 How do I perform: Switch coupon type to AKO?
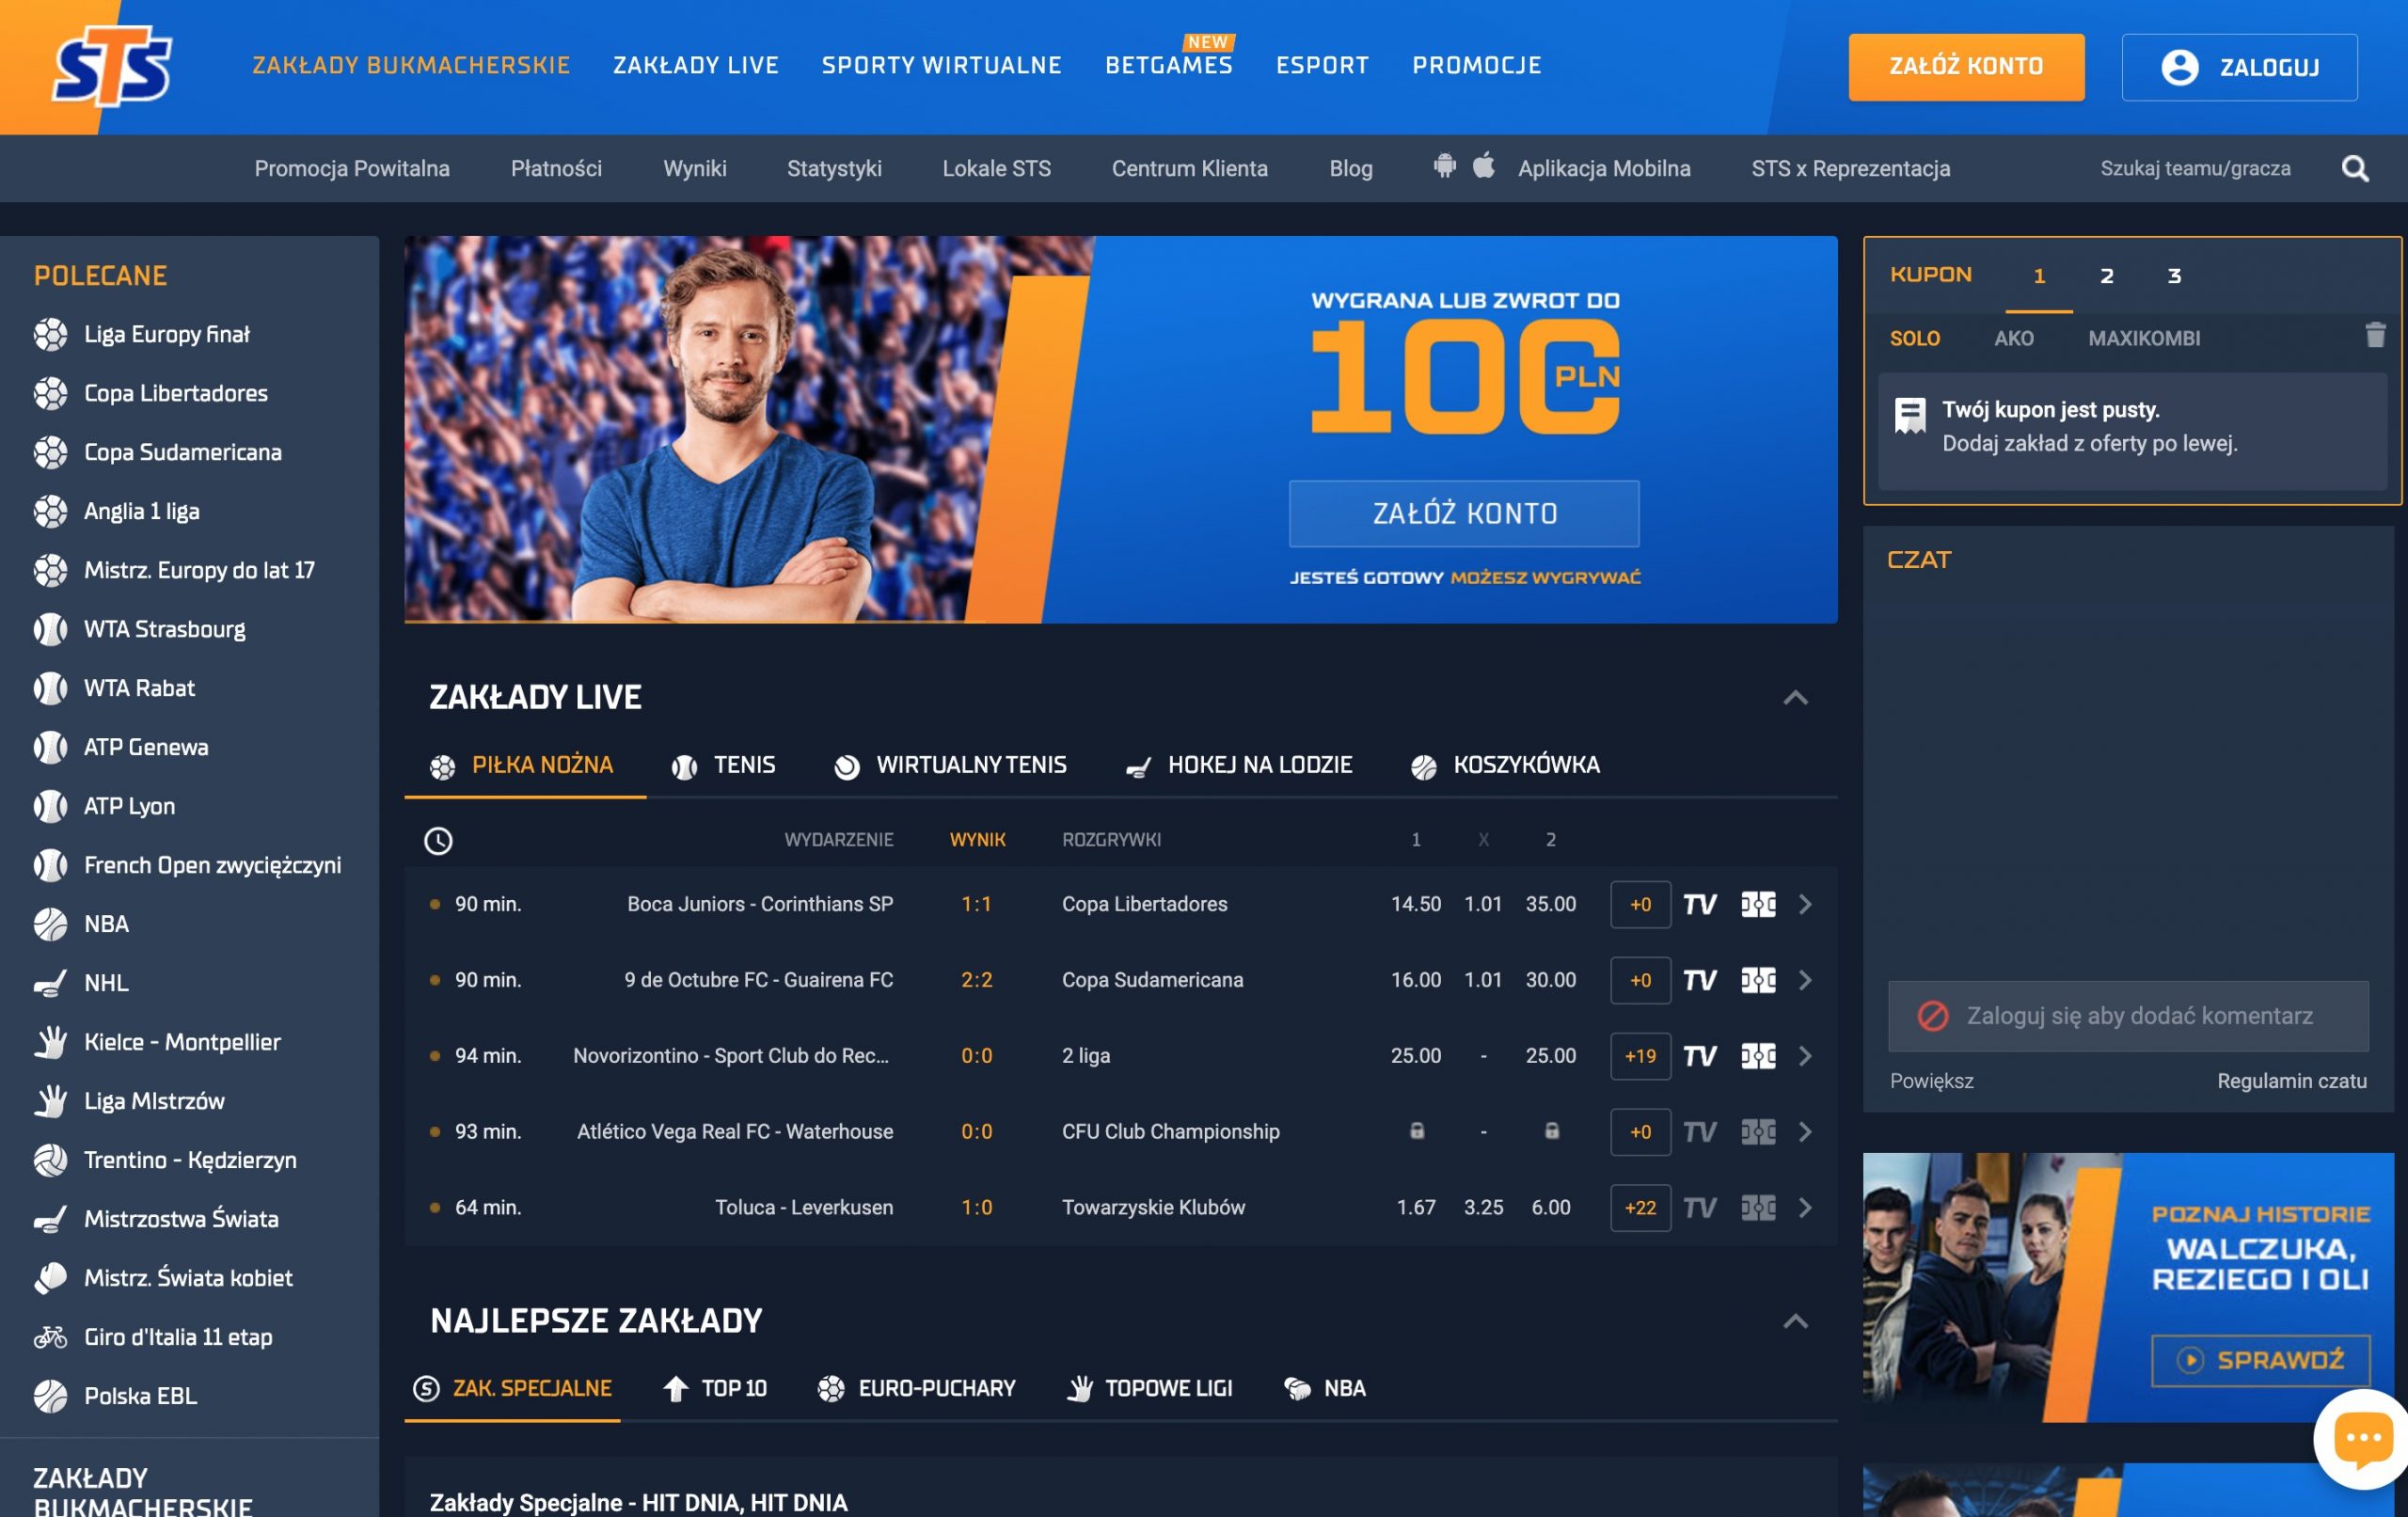pyautogui.click(x=2013, y=338)
